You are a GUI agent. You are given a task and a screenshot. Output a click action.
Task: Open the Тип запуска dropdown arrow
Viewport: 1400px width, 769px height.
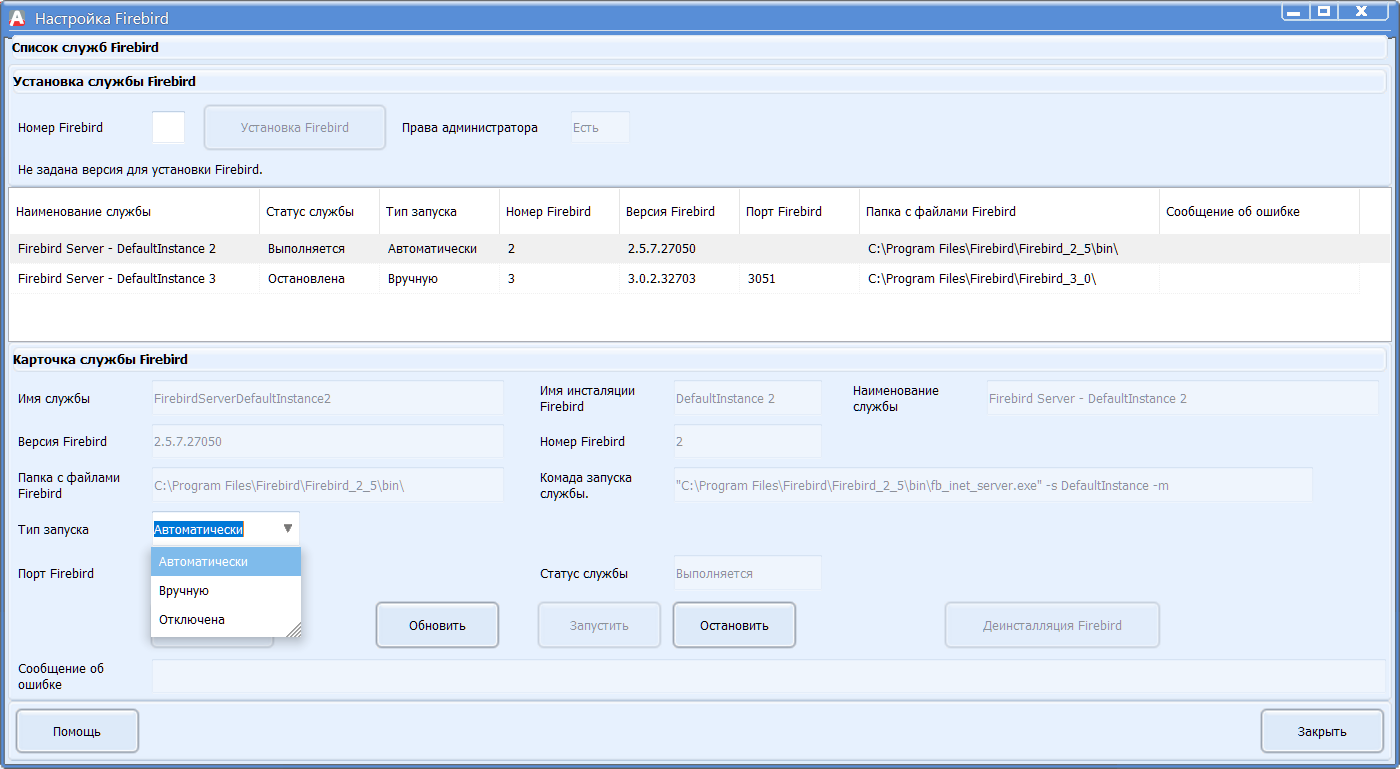coord(288,528)
